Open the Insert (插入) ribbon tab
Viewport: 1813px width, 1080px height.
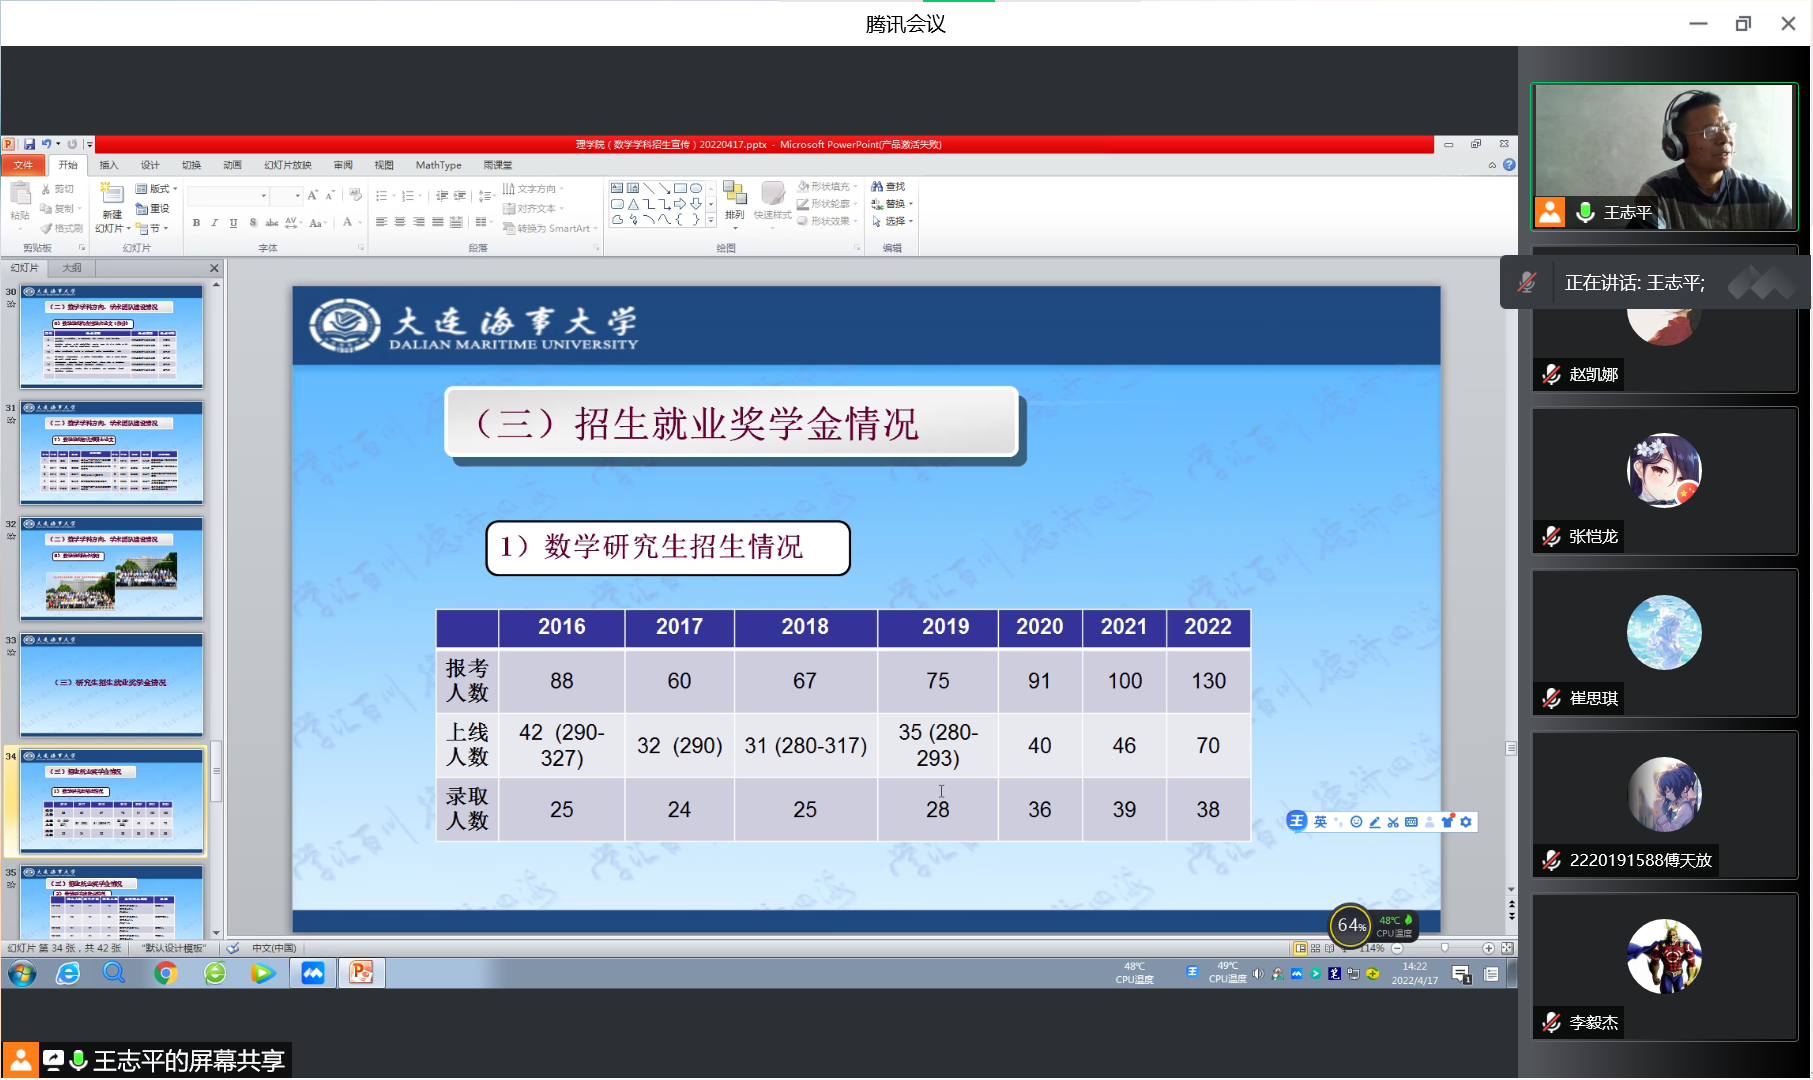point(108,165)
